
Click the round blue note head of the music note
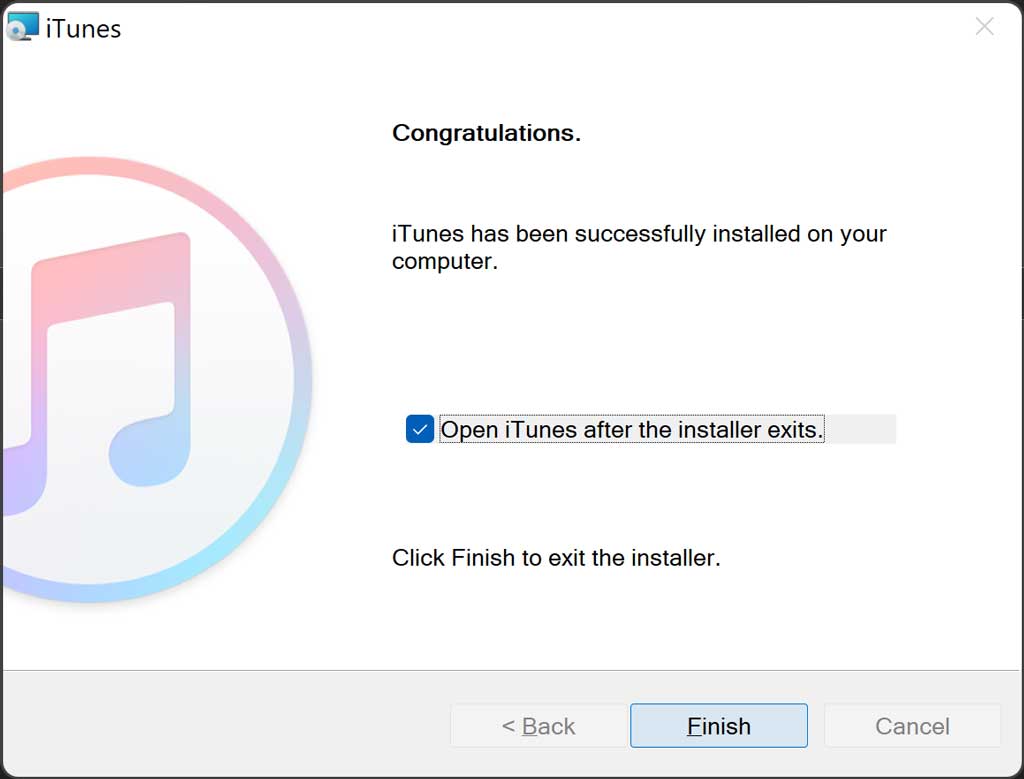pyautogui.click(x=148, y=449)
